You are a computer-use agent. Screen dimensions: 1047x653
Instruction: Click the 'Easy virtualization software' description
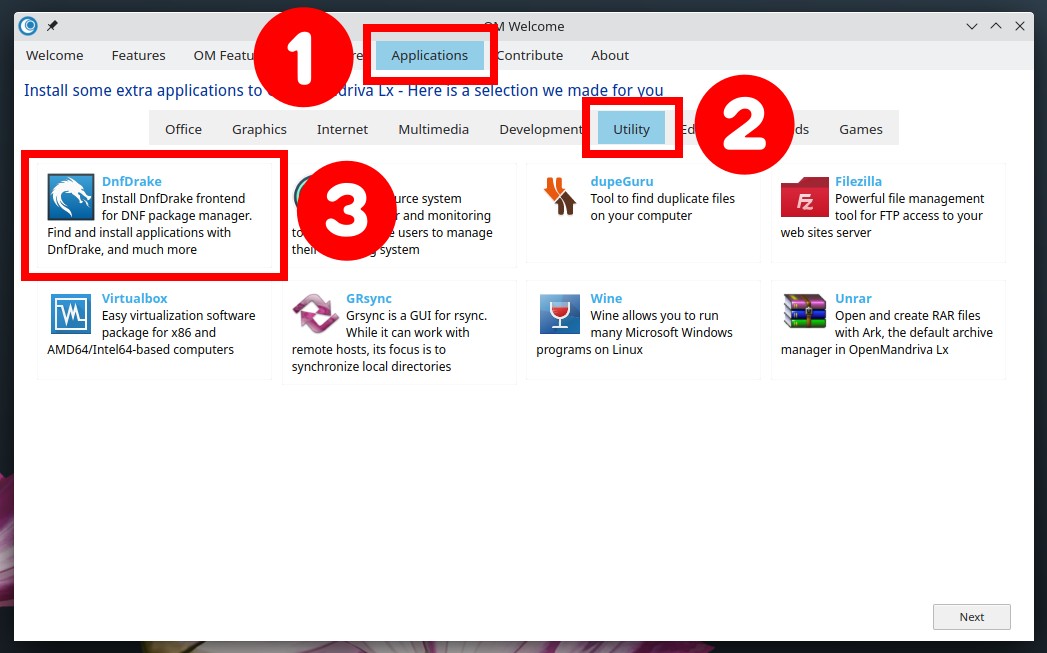coord(151,333)
